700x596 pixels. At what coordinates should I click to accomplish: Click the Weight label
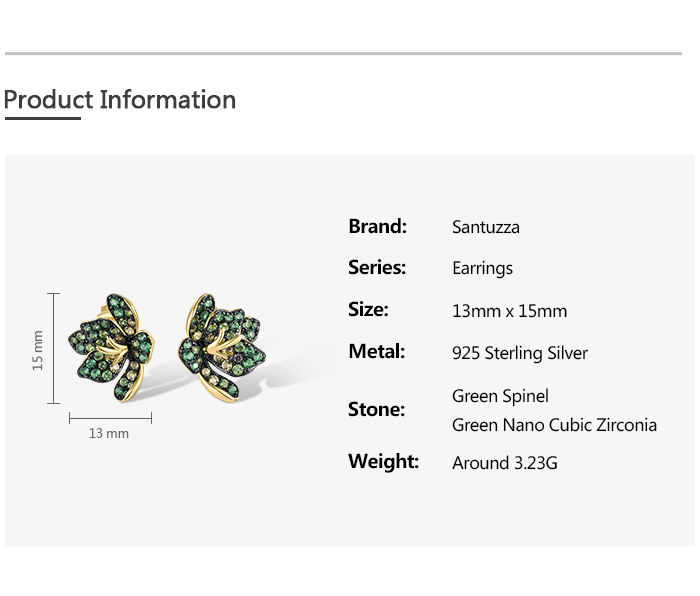pos(383,461)
